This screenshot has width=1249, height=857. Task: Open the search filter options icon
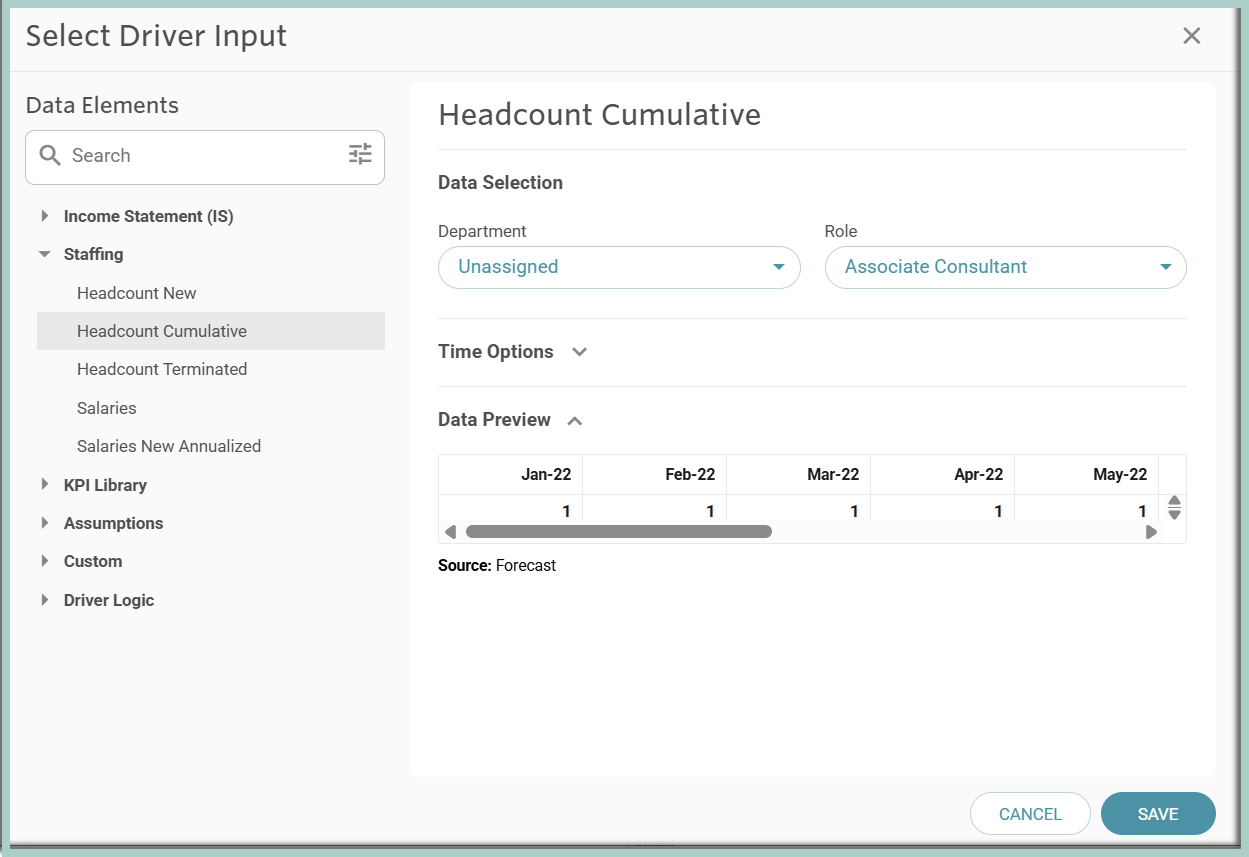click(x=360, y=154)
